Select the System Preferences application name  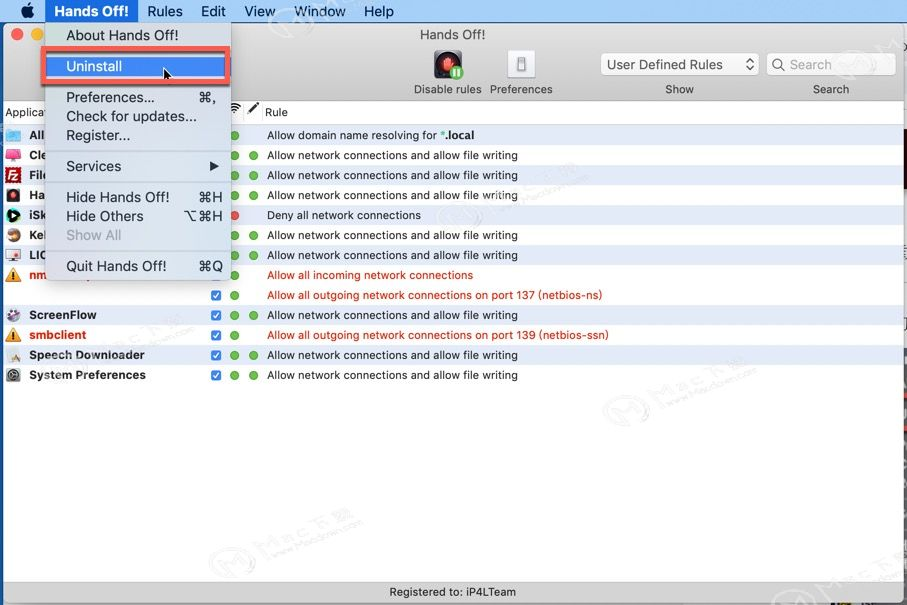87,375
